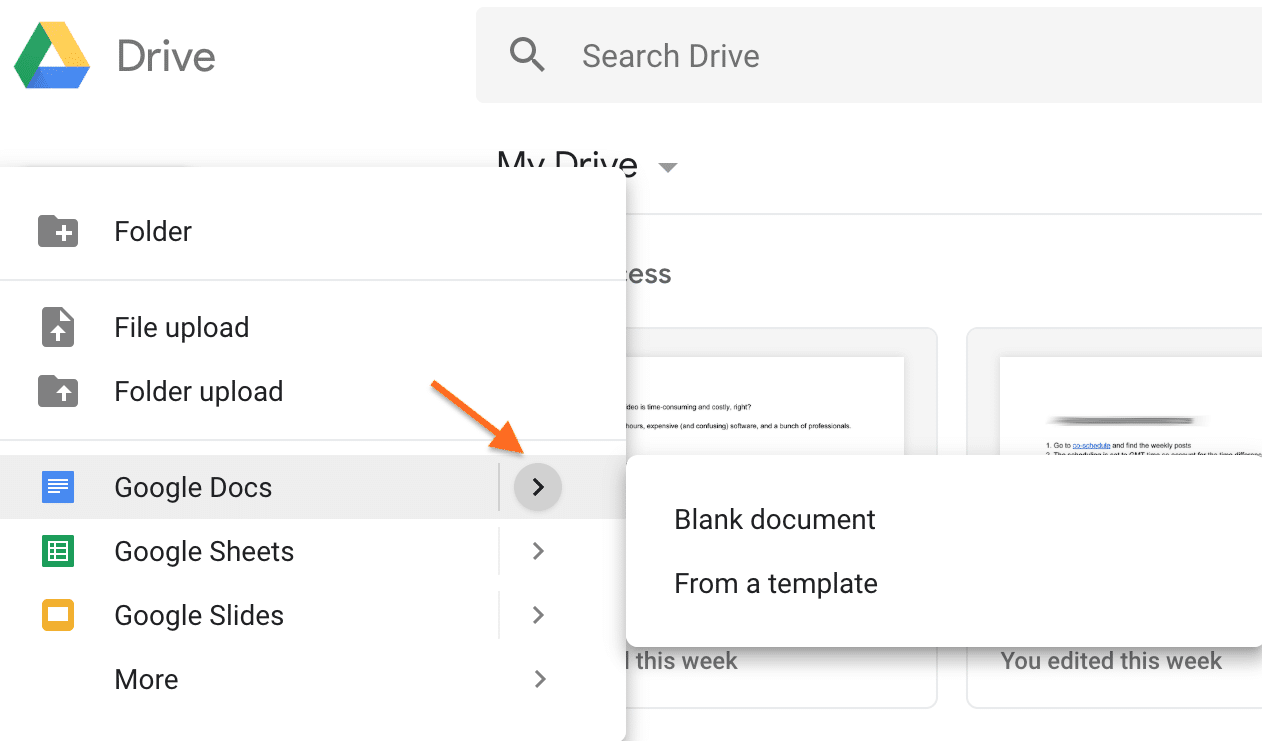Screen dimensions: 1262x741
Task: Choose Folder from the New menu
Action: click(152, 231)
